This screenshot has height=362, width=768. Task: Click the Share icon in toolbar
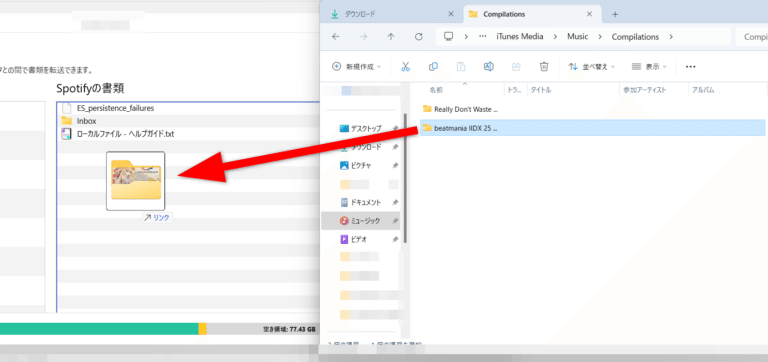516,67
